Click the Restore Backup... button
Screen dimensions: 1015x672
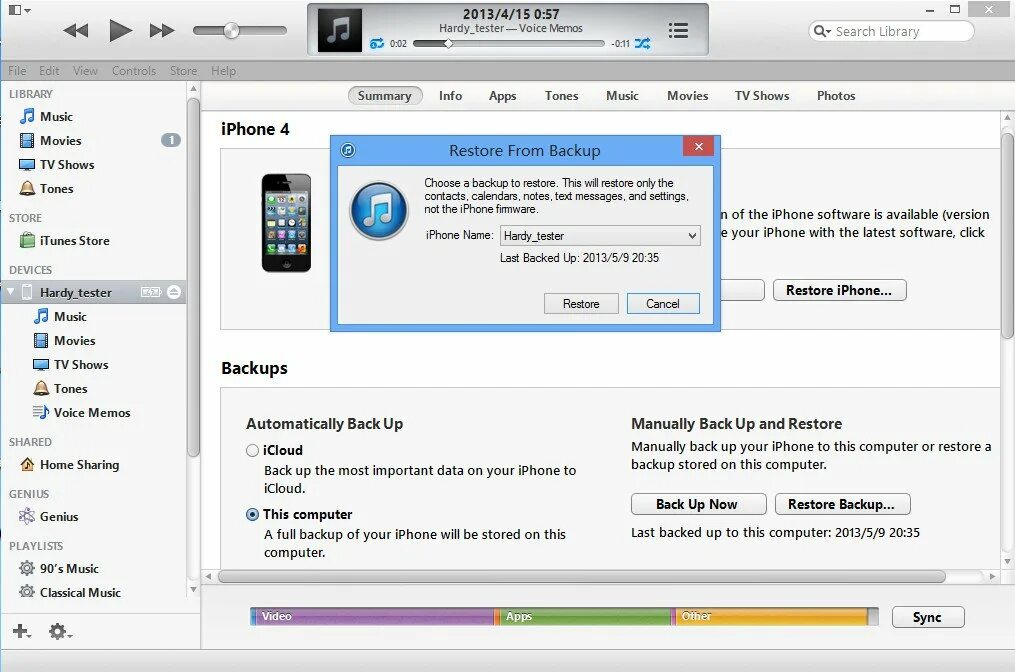(842, 504)
